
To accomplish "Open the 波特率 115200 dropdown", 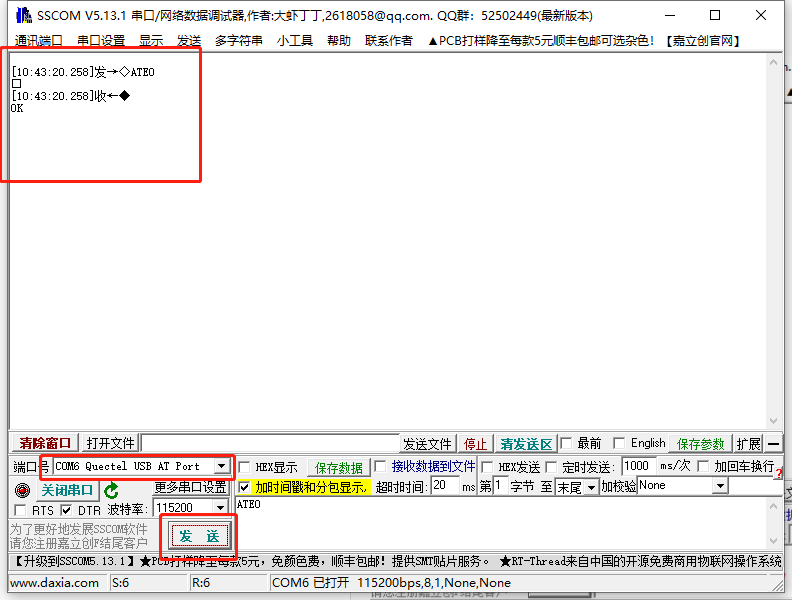I will [x=221, y=508].
